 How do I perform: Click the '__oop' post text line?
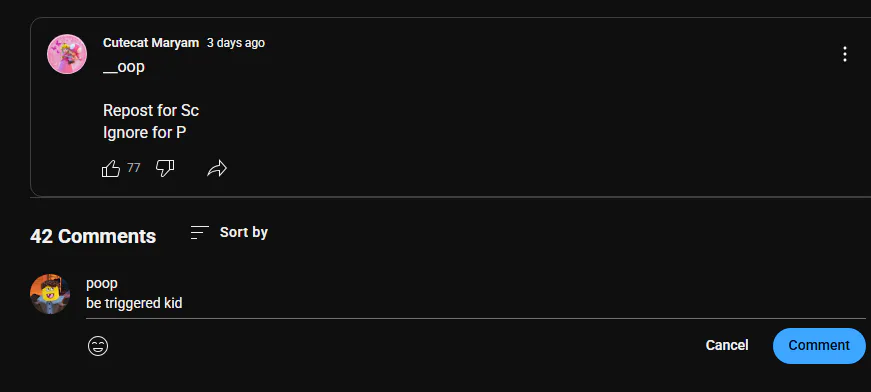point(124,67)
